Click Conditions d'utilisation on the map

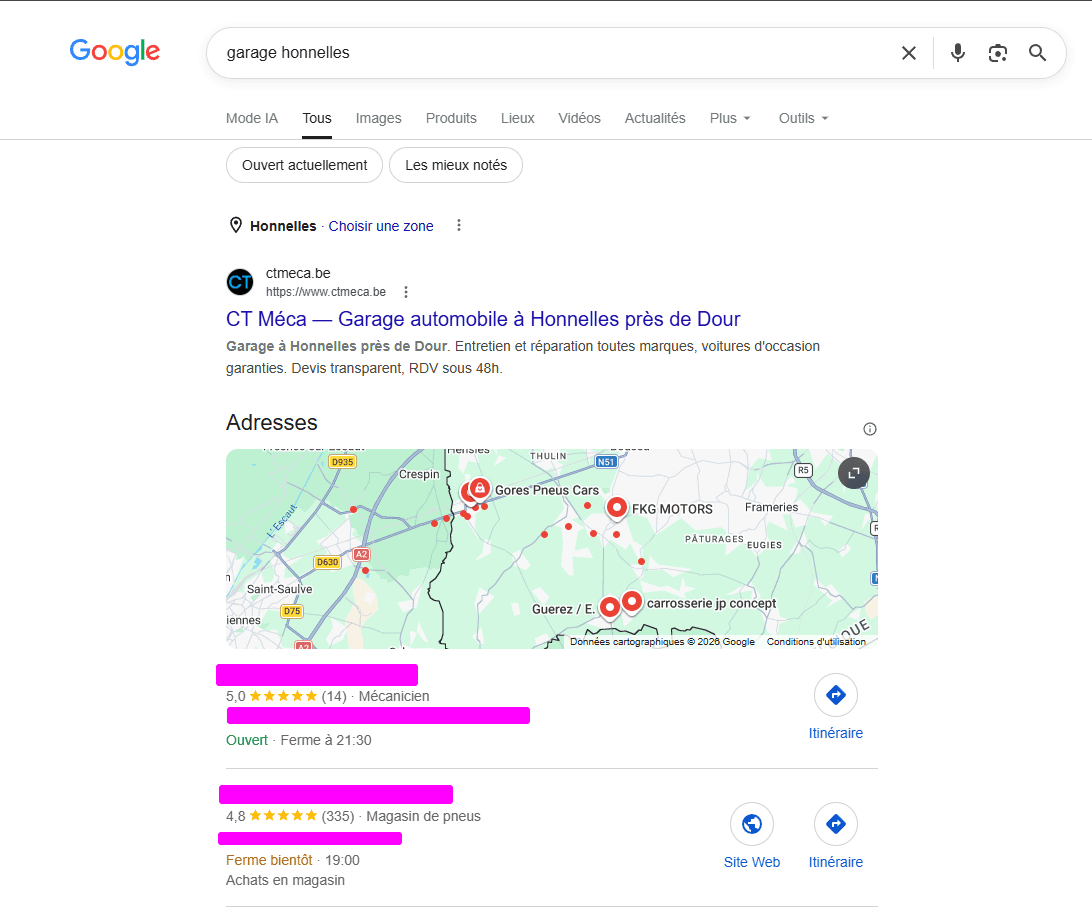(816, 642)
